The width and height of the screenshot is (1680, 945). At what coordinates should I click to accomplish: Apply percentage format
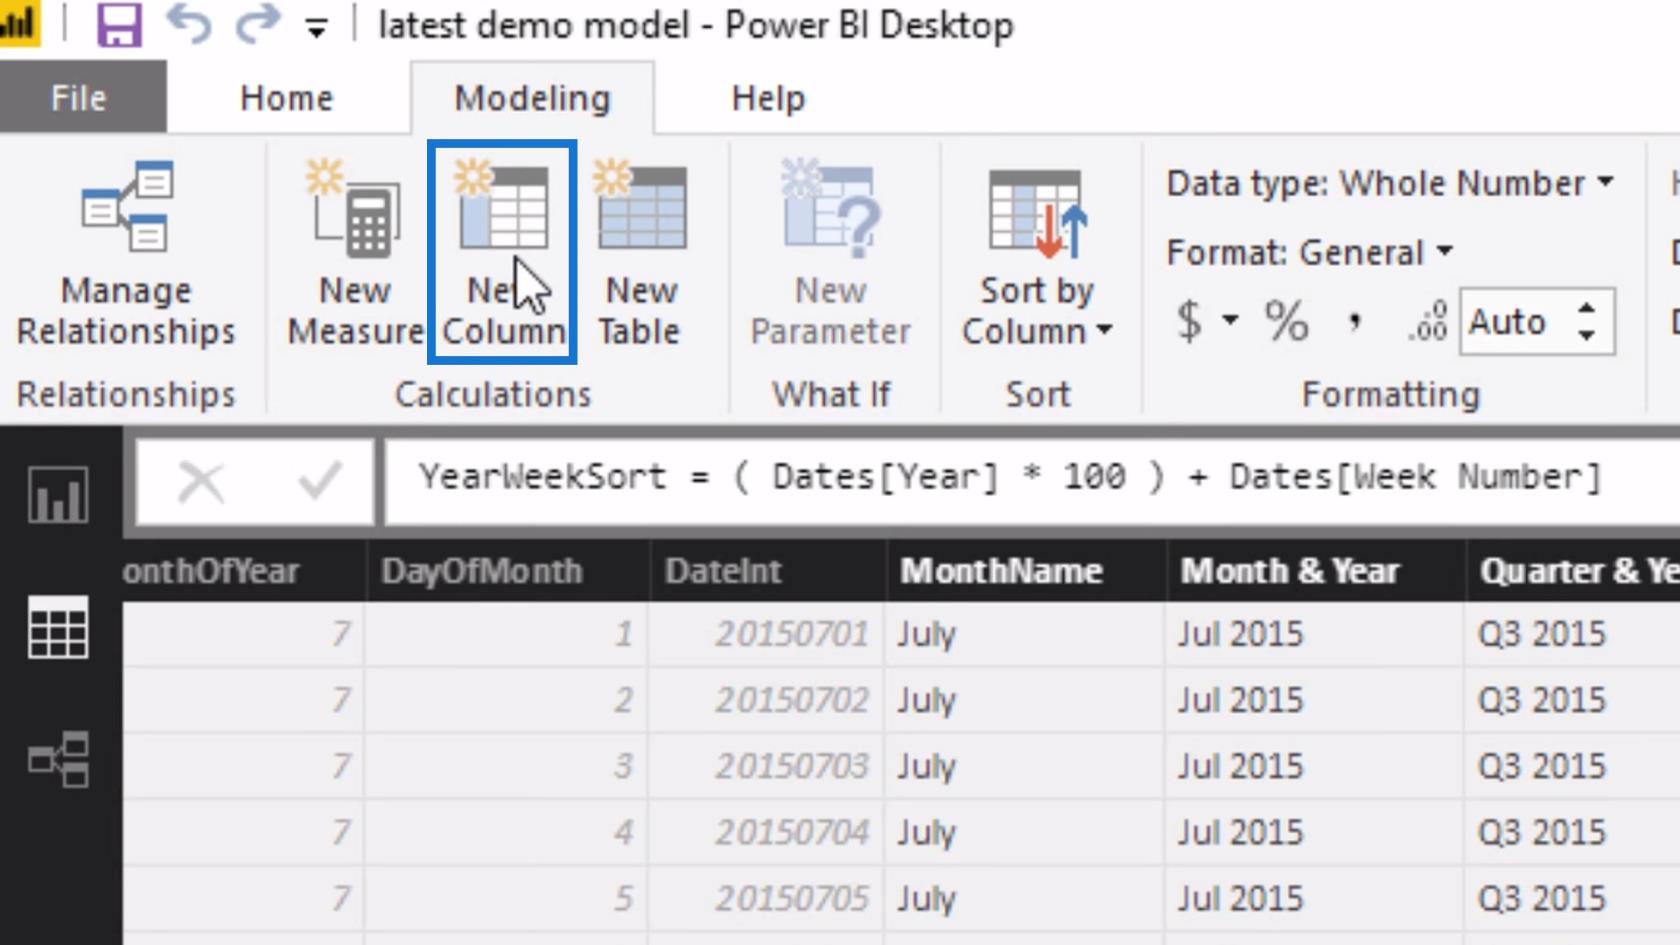[x=1286, y=321]
